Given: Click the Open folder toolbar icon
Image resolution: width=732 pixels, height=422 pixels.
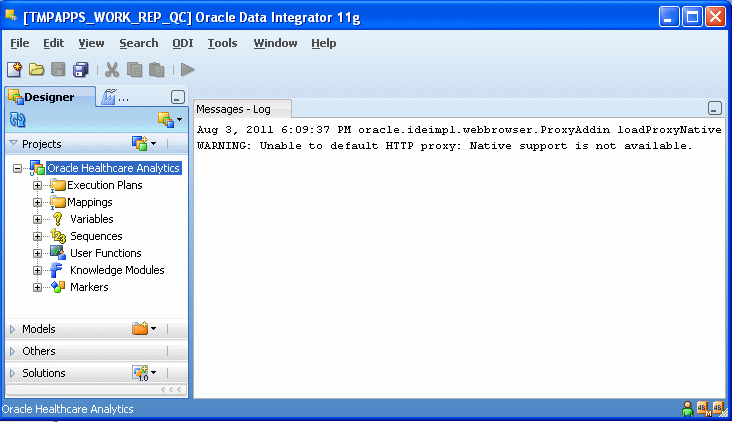Looking at the screenshot, I should click(36, 70).
